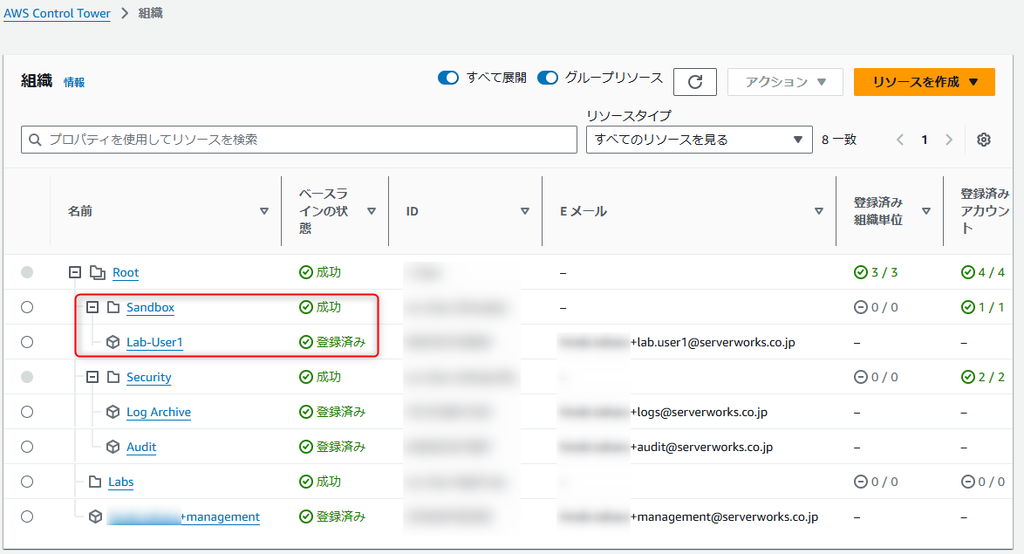
Task: Click the lab.user1@serverworks.co.jp email cell
Action: coord(677,342)
